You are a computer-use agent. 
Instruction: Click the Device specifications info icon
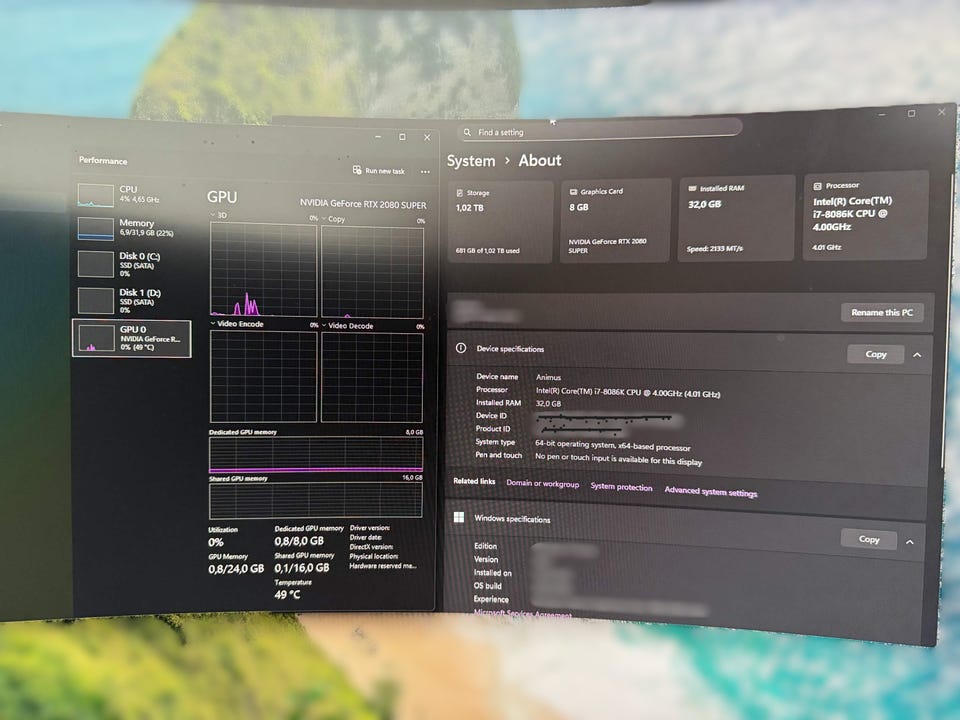pyautogui.click(x=461, y=348)
